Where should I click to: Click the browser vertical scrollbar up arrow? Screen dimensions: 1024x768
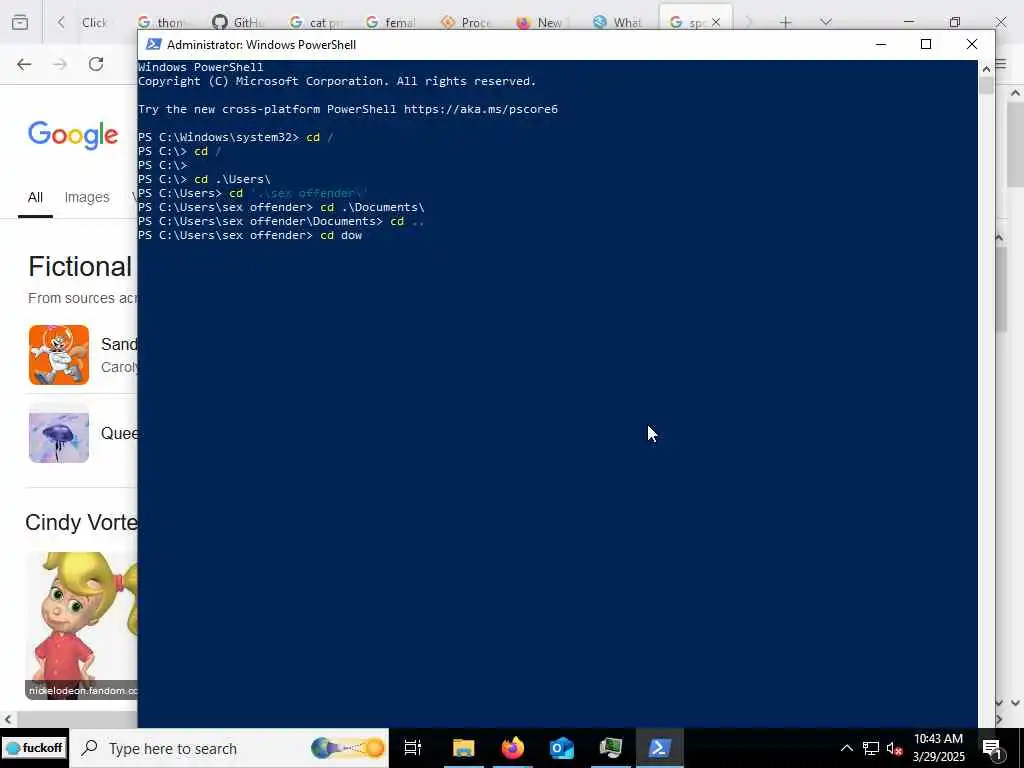pyautogui.click(x=1016, y=93)
